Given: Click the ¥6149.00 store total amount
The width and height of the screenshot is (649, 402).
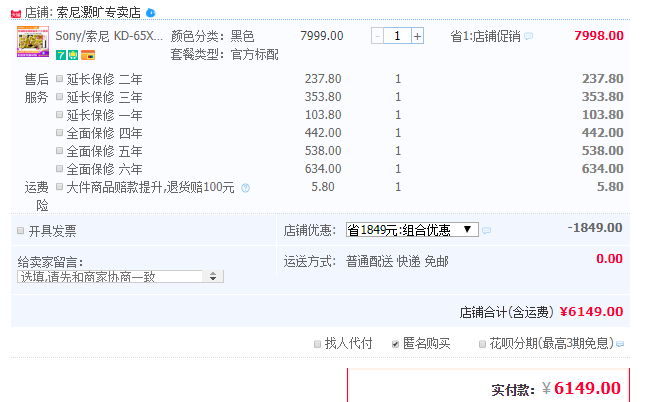Looking at the screenshot, I should coord(591,312).
